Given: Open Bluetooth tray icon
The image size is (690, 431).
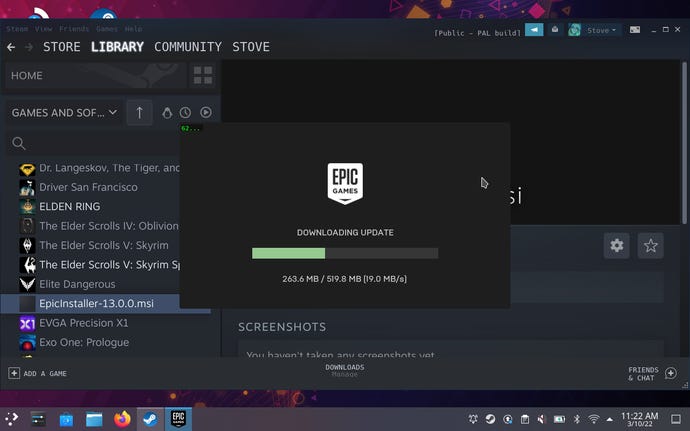Looking at the screenshot, I should [x=576, y=419].
